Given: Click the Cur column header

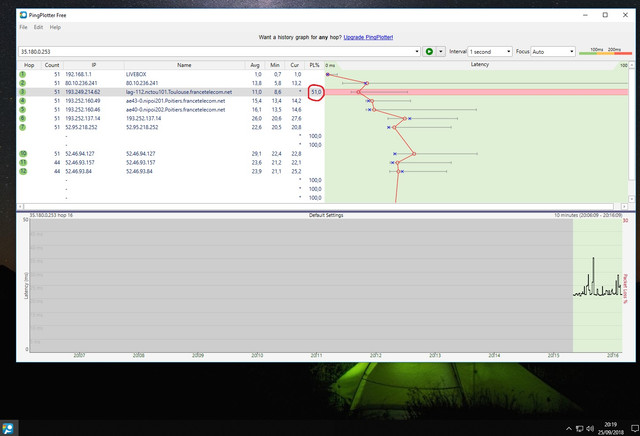Looking at the screenshot, I should (x=294, y=65).
